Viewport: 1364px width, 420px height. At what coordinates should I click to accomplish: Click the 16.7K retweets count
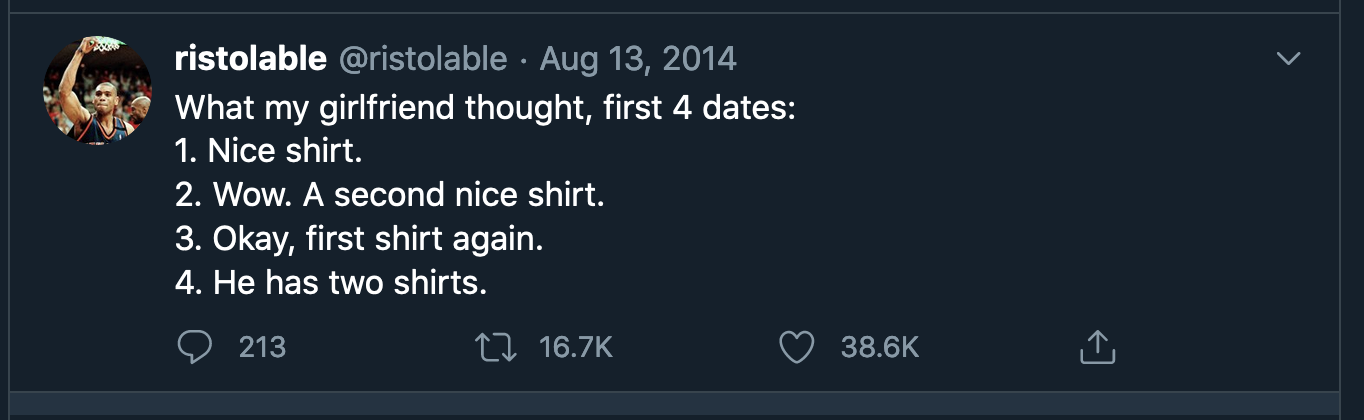575,347
